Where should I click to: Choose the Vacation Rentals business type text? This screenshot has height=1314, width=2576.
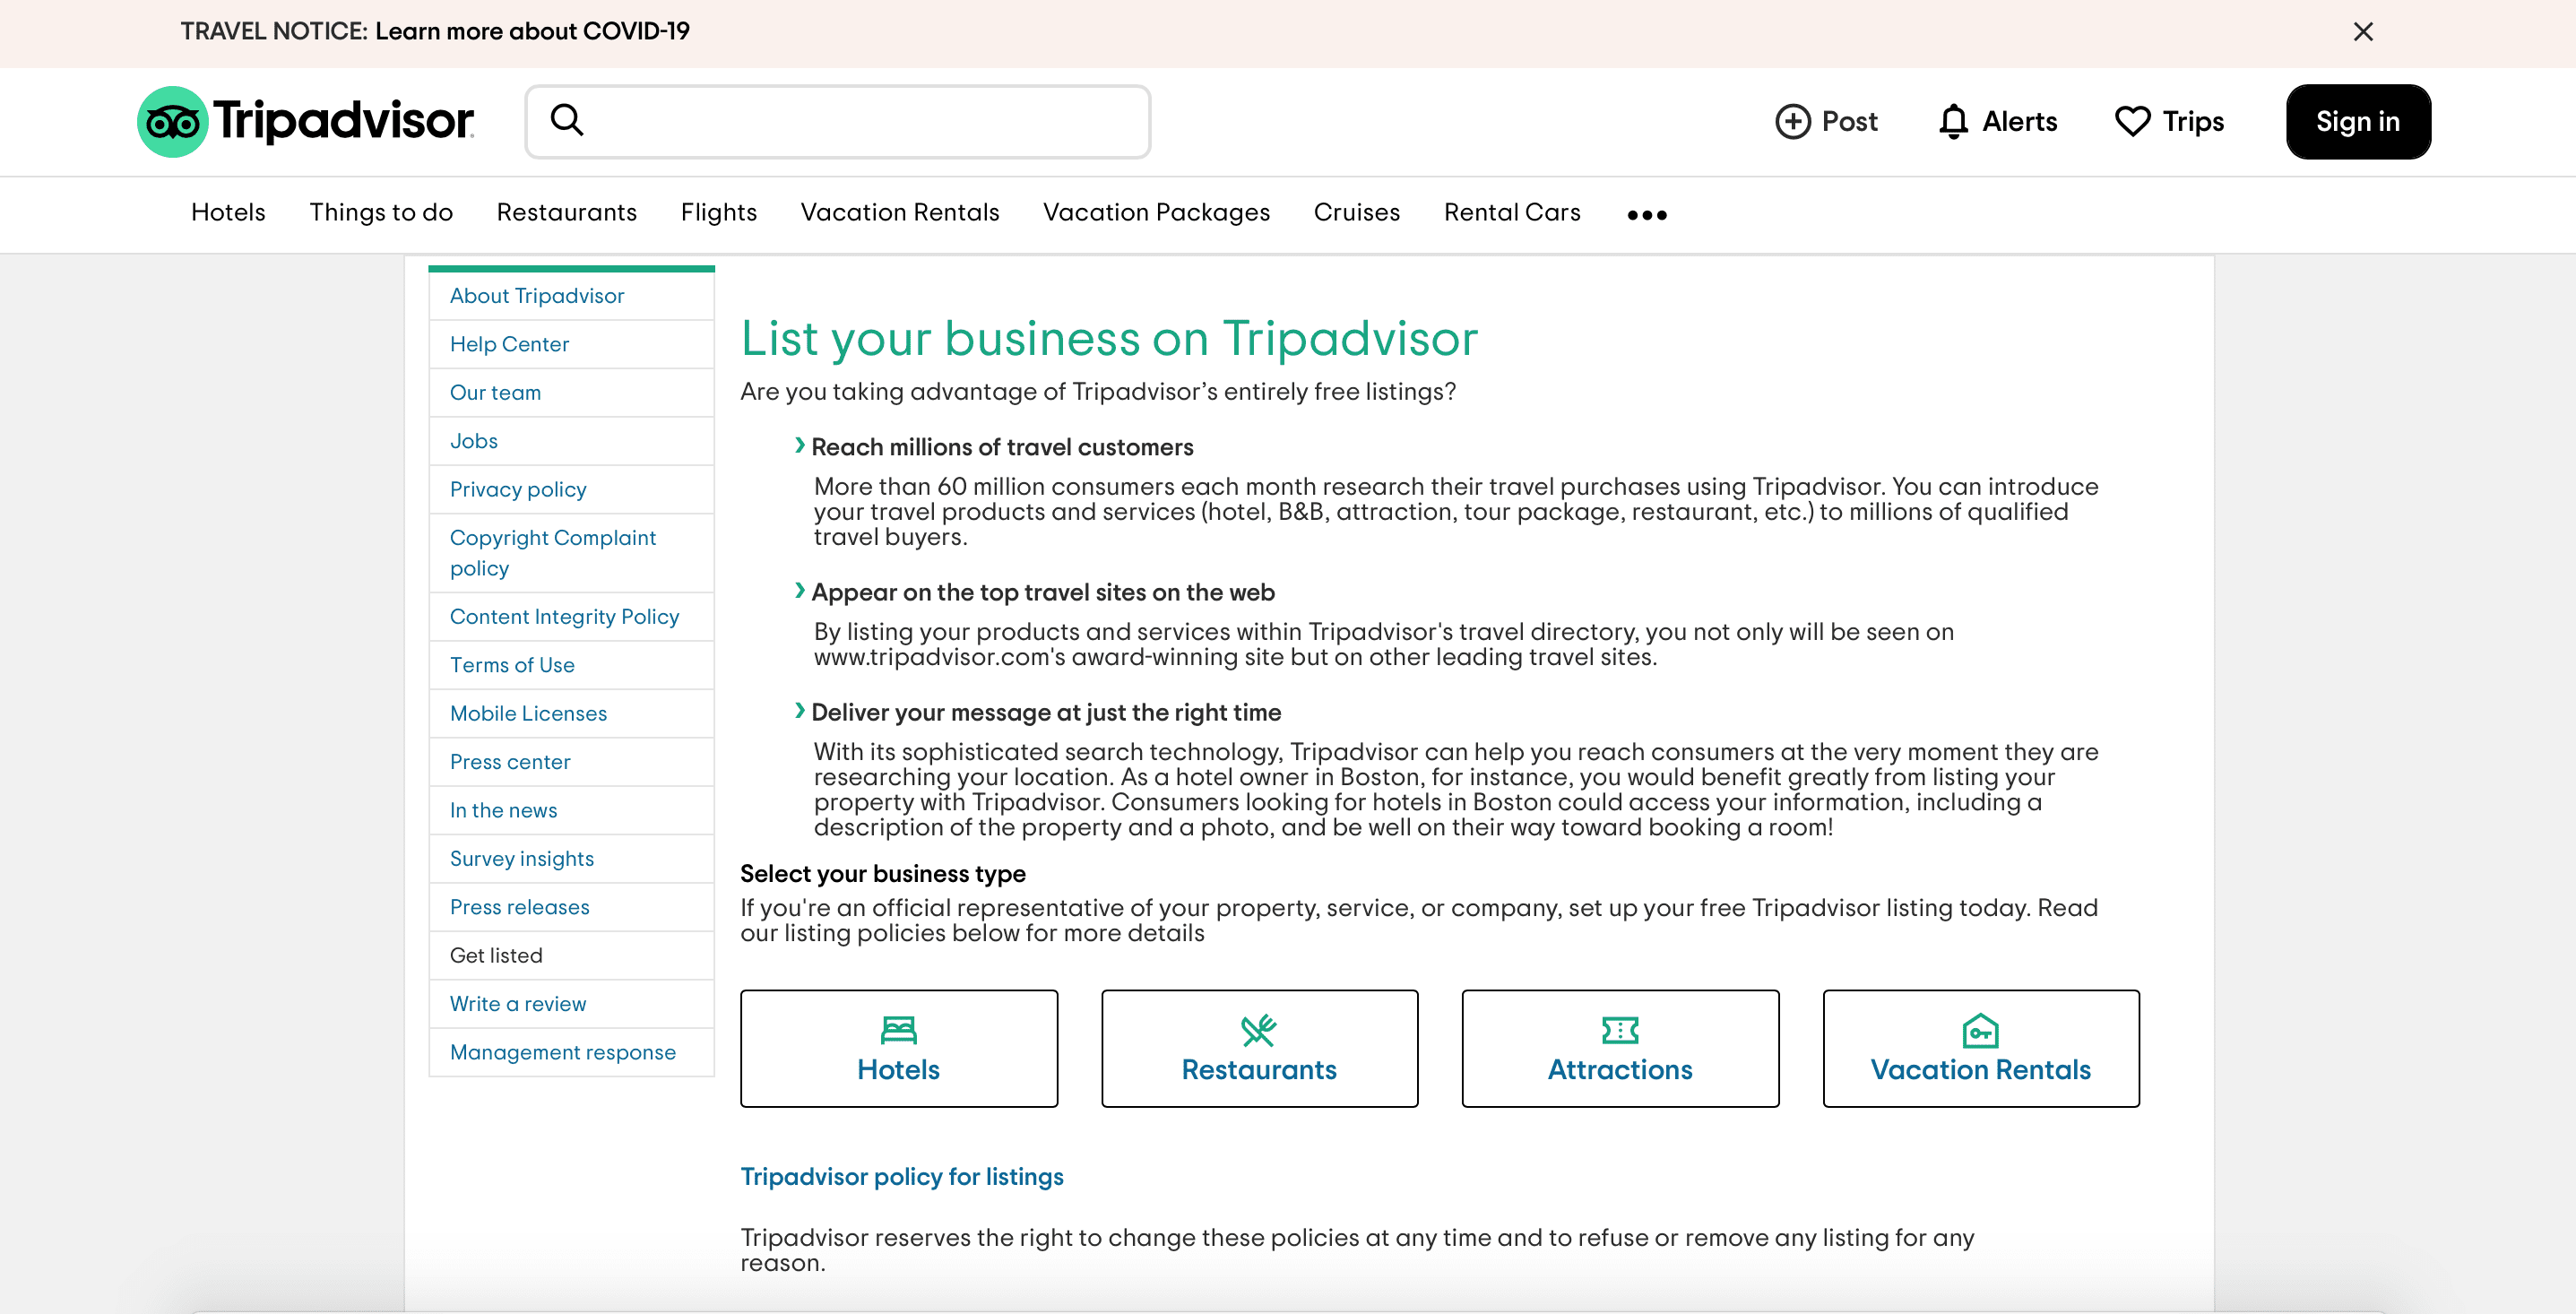[x=1980, y=1070]
